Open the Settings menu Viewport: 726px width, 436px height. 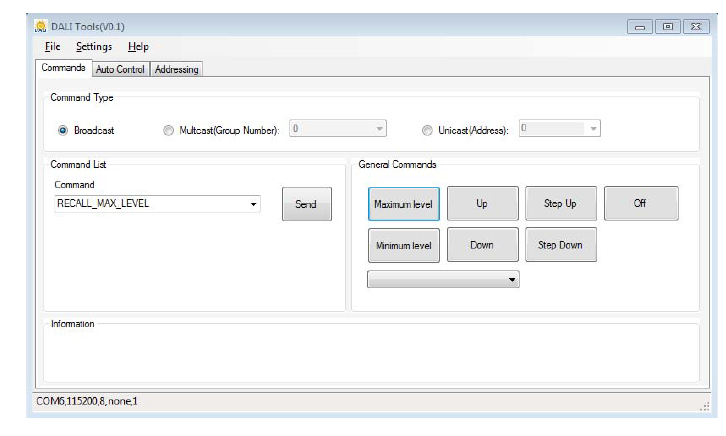tap(94, 47)
